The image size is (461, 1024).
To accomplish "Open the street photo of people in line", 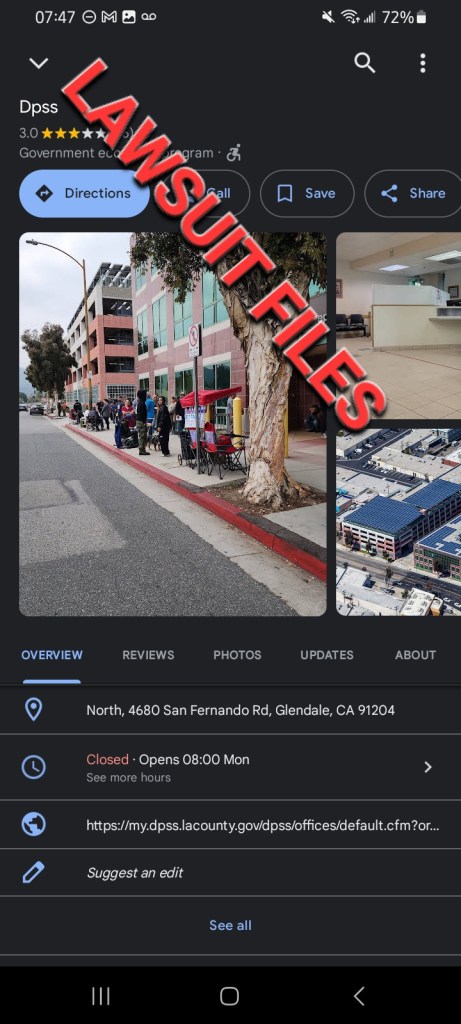I will pos(172,424).
